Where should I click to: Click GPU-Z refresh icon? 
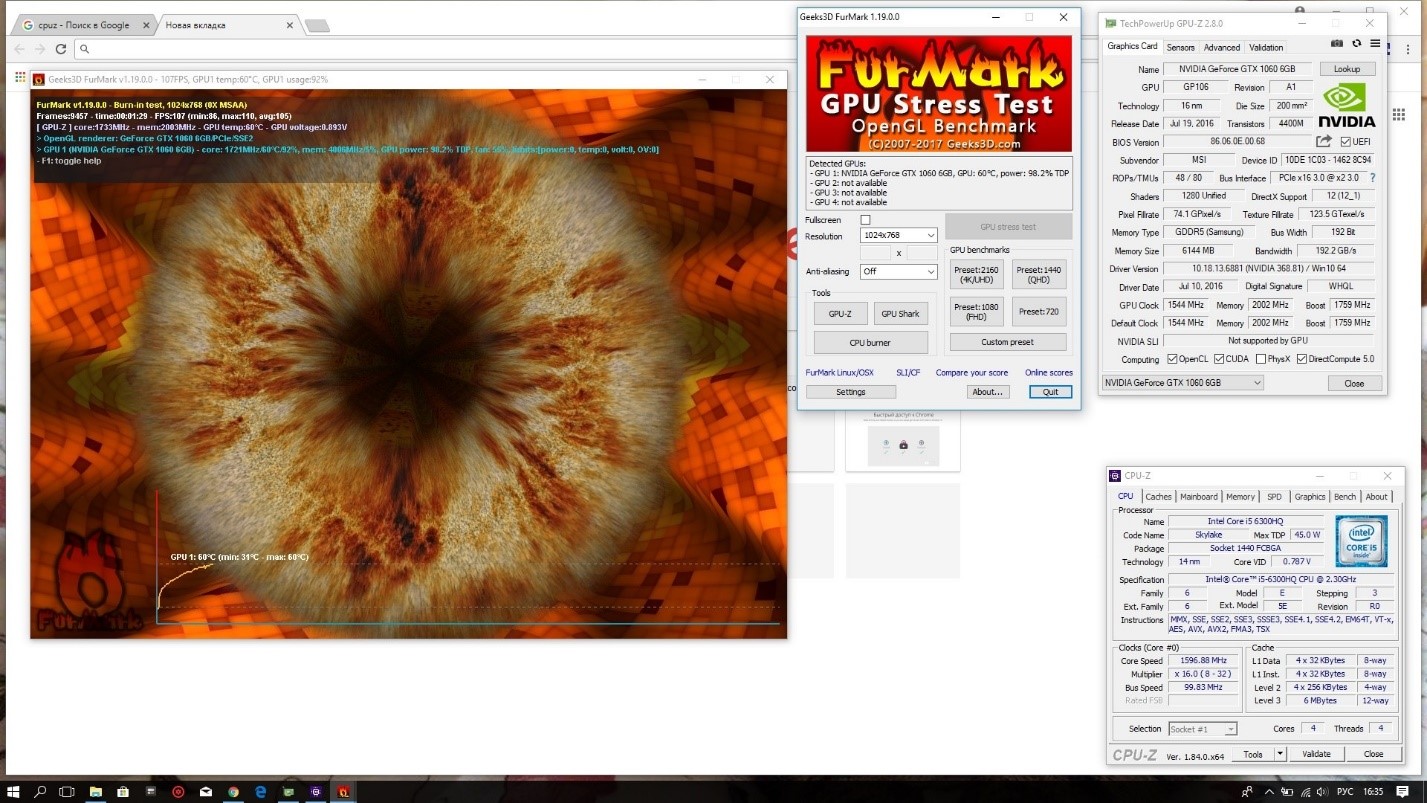[1357, 44]
